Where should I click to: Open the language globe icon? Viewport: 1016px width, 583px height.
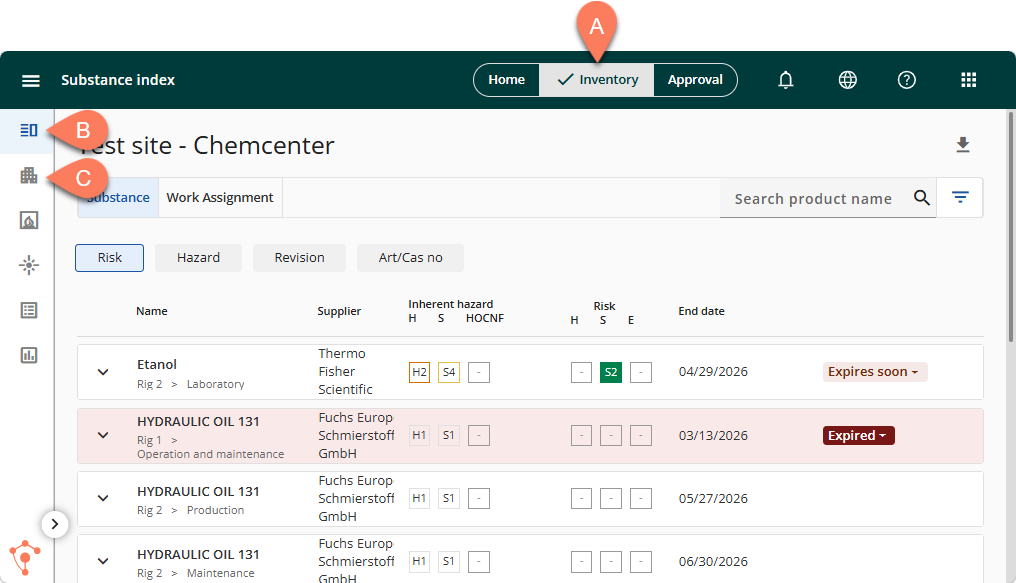coord(848,80)
